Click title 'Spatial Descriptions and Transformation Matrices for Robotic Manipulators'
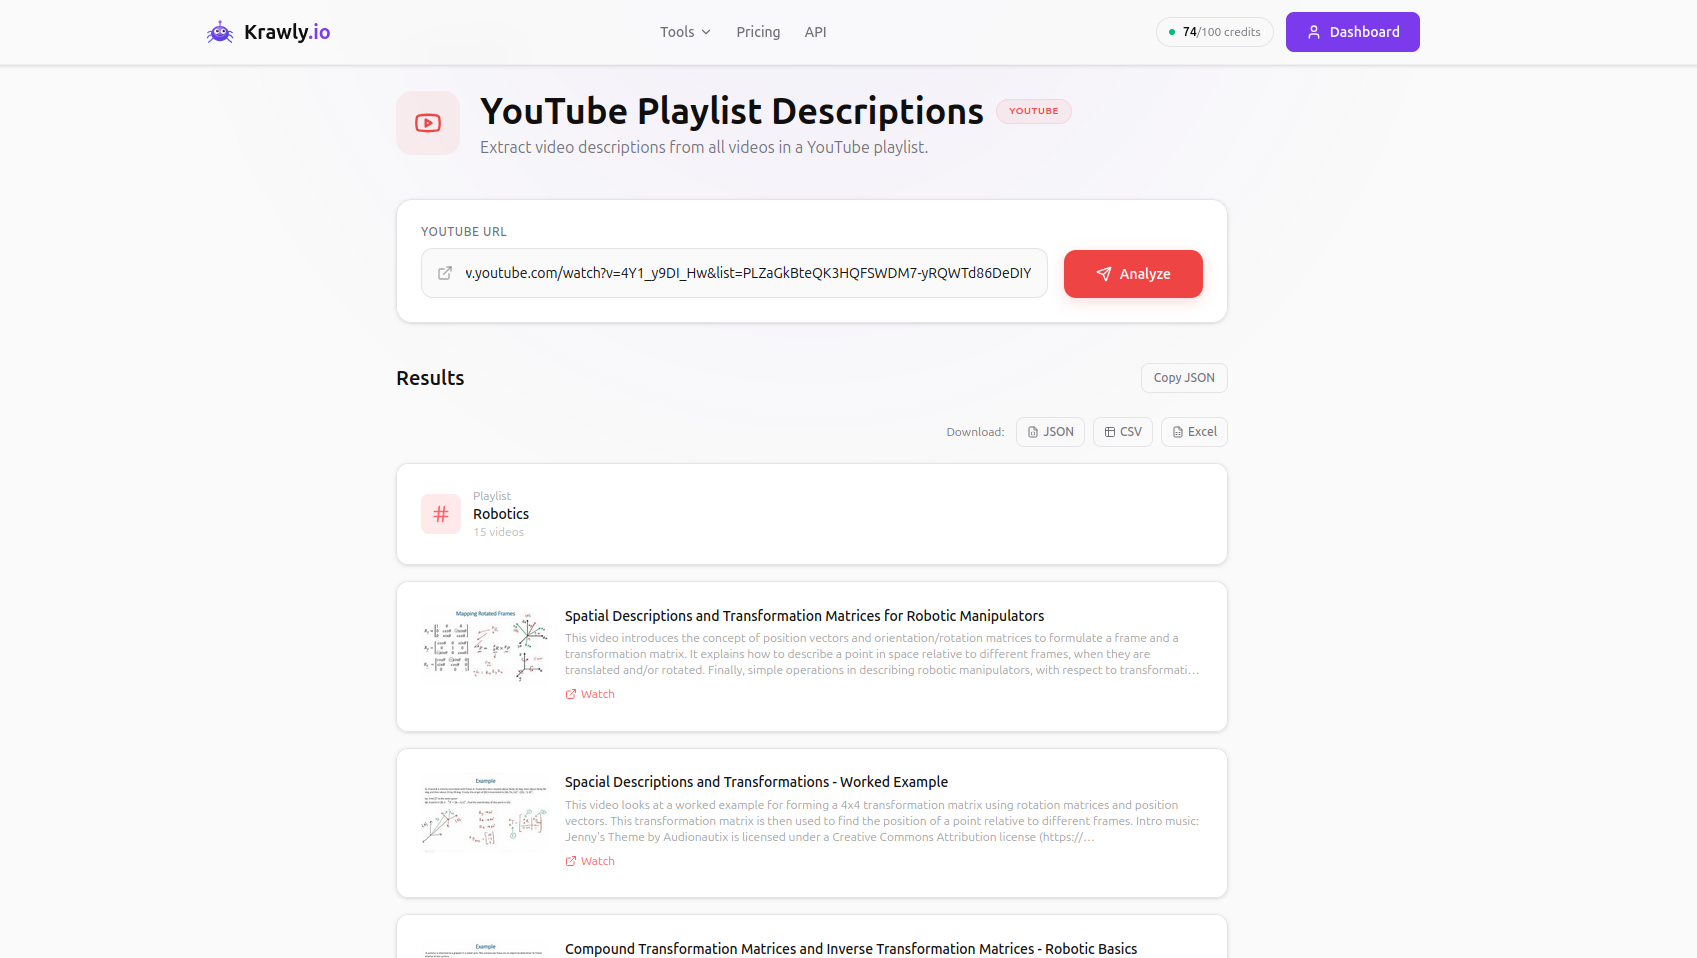The height and width of the screenshot is (958, 1697). pyautogui.click(x=804, y=616)
